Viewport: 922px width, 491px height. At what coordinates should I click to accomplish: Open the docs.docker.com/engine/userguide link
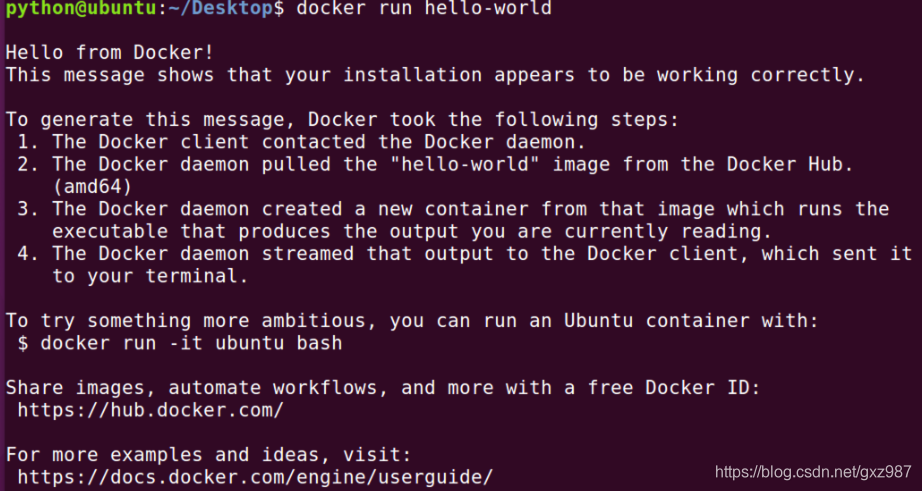[x=255, y=477]
